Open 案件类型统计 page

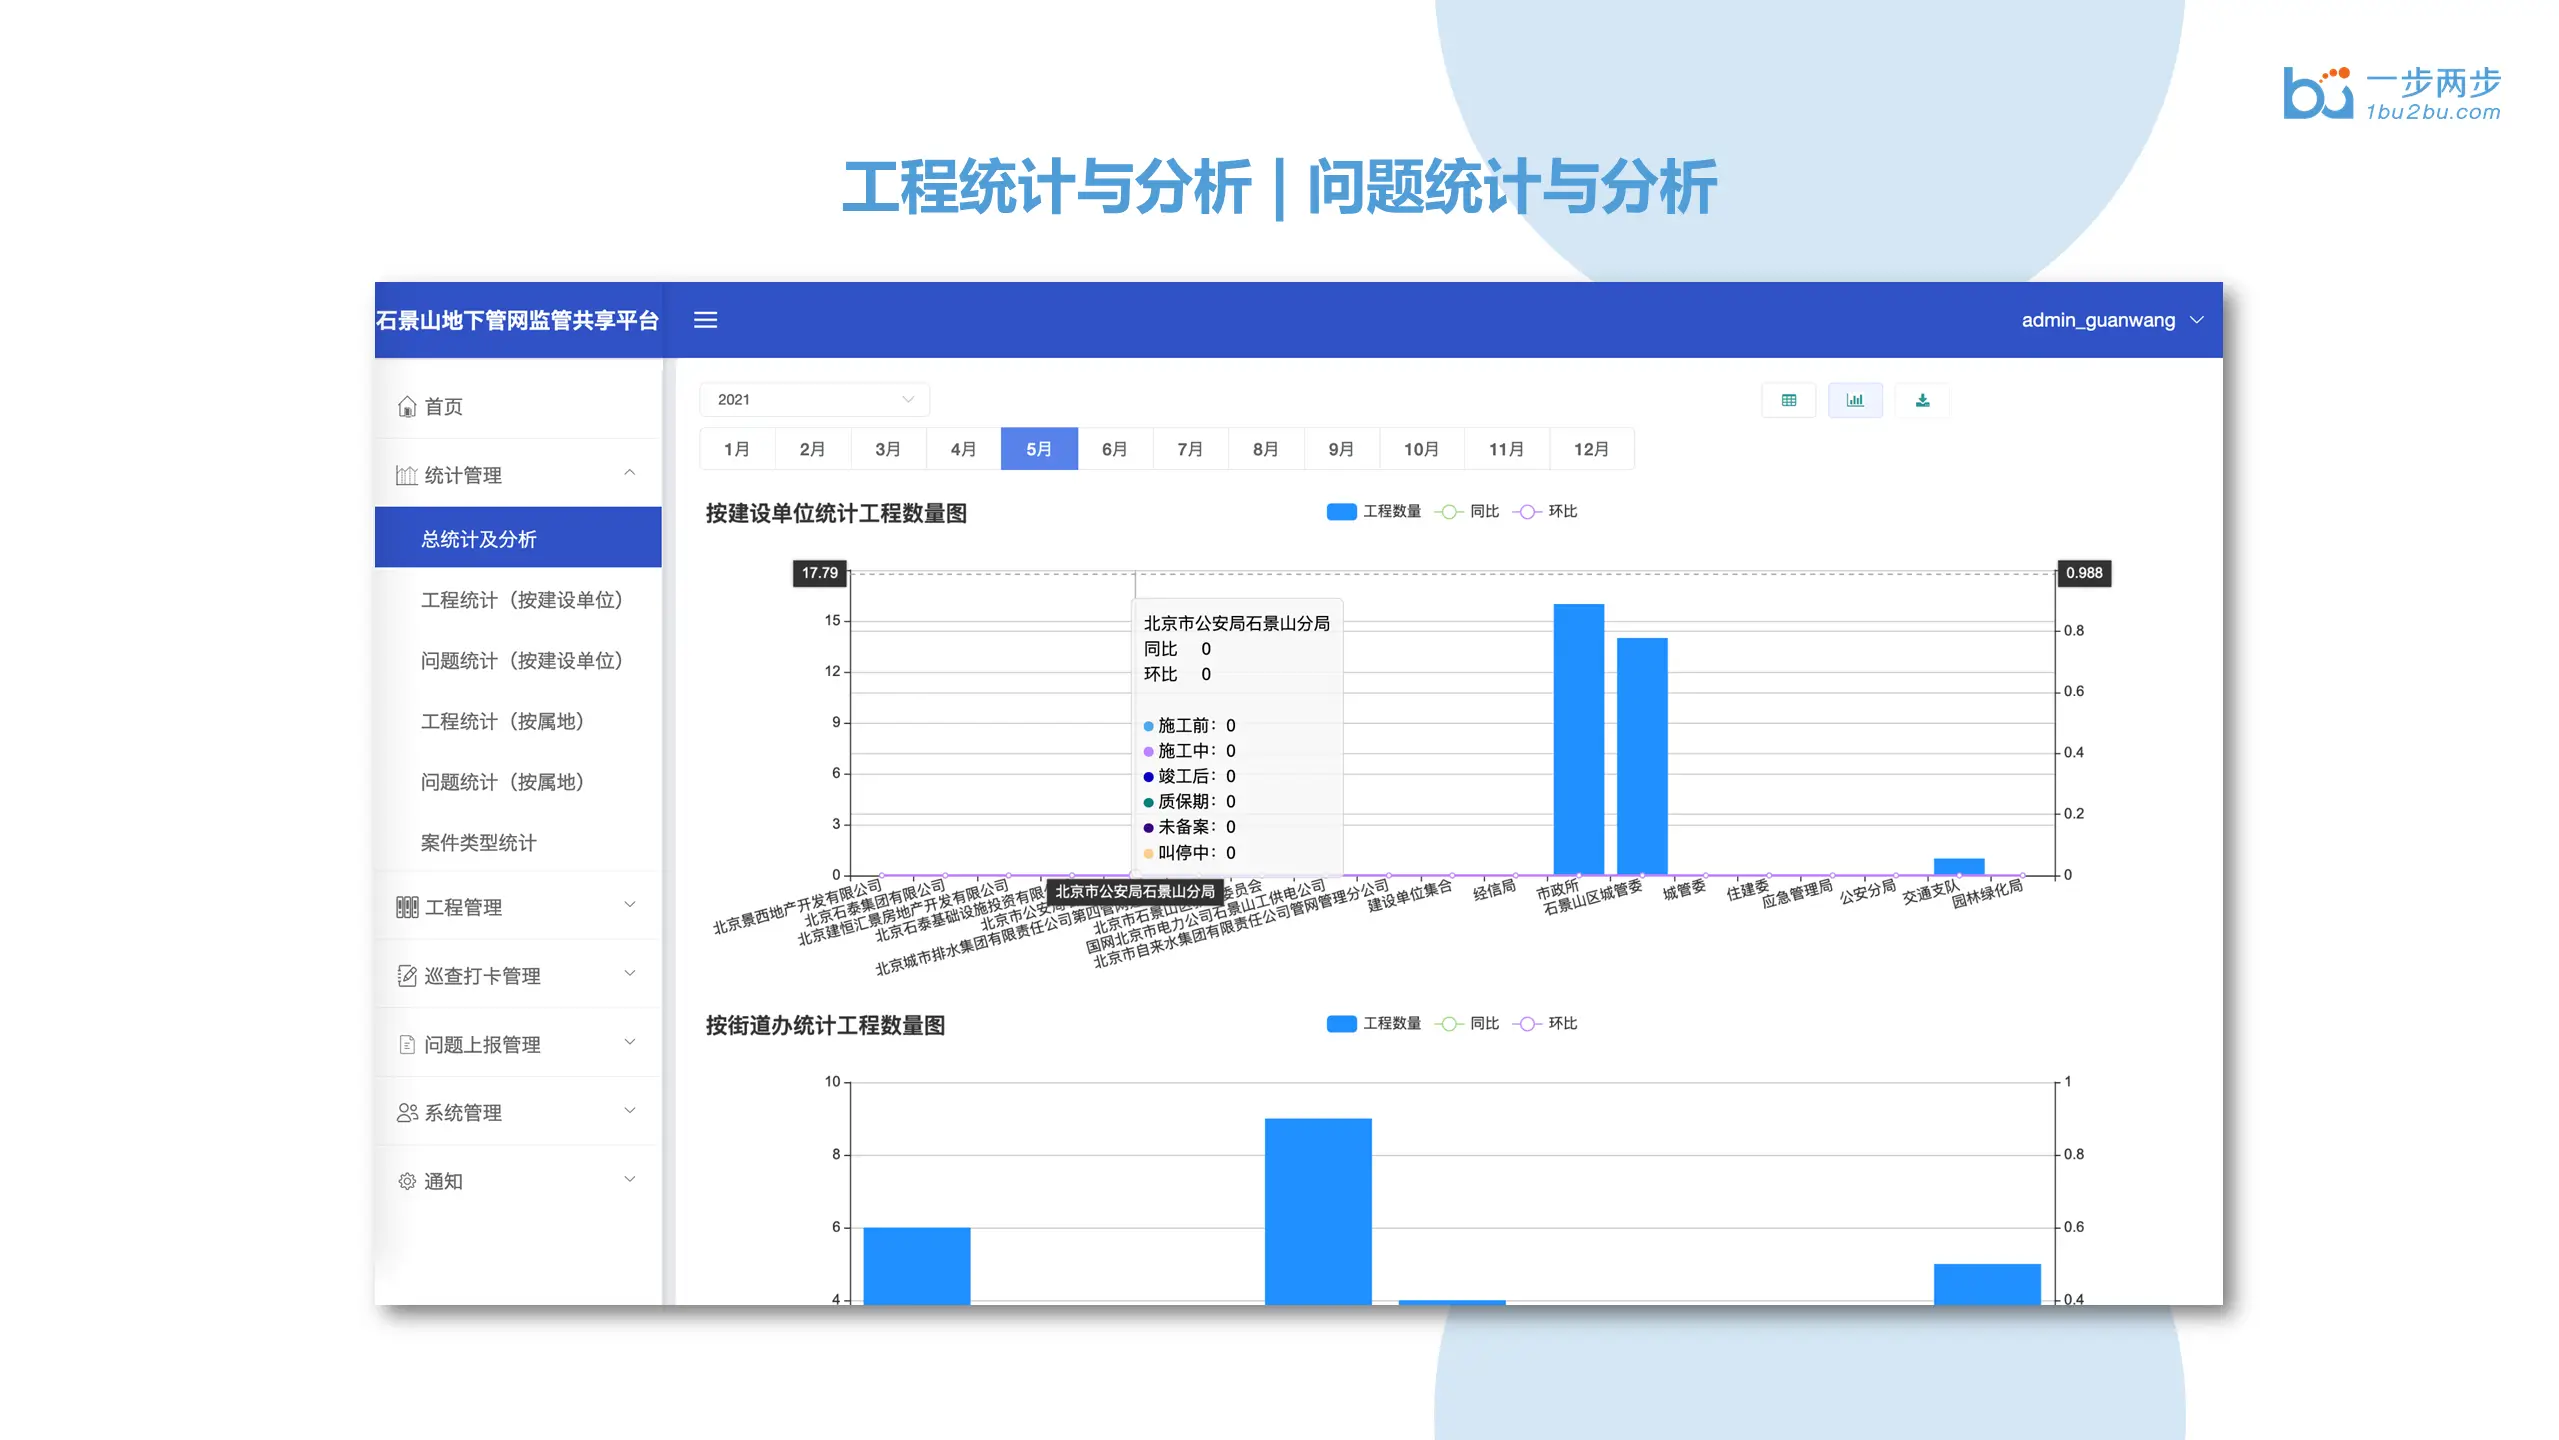[x=478, y=842]
